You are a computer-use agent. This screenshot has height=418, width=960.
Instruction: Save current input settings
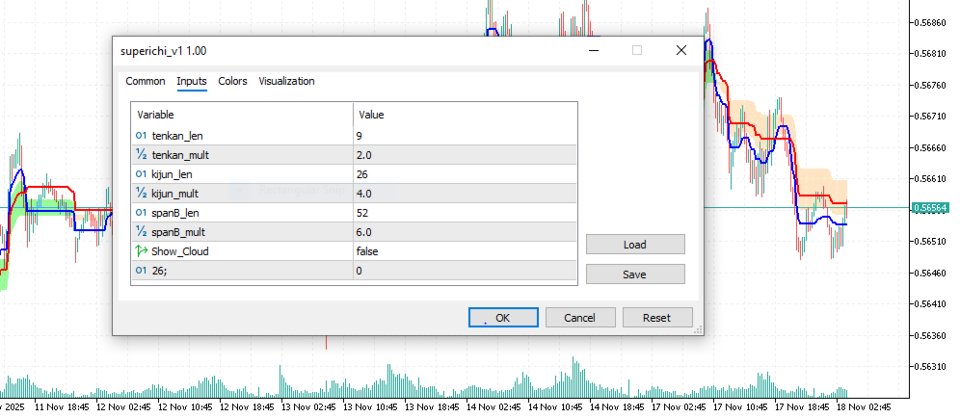point(635,274)
